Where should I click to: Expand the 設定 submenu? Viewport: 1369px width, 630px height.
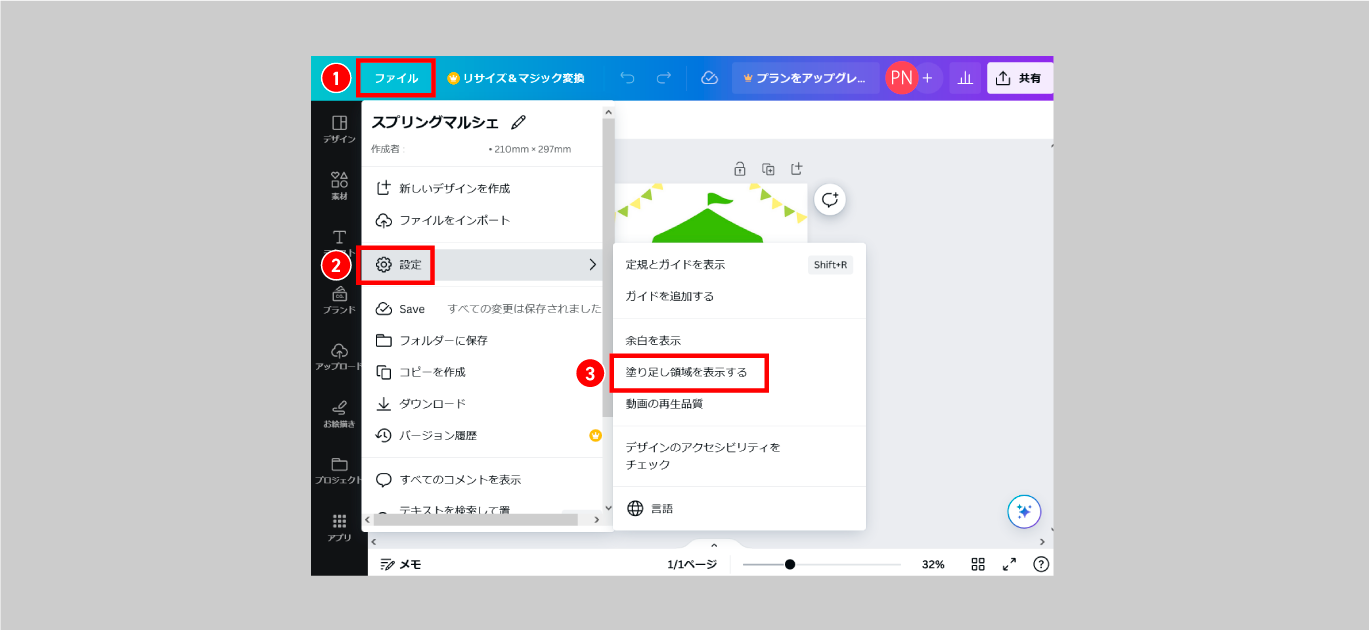point(484,265)
